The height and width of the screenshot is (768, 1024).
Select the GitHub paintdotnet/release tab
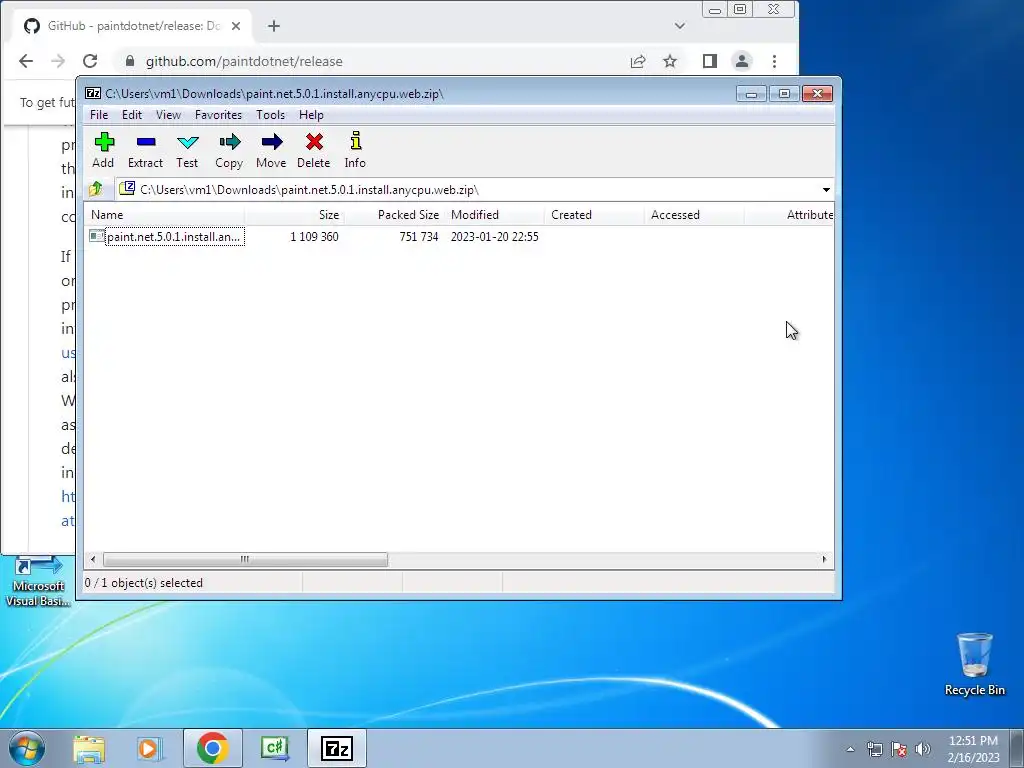132,26
